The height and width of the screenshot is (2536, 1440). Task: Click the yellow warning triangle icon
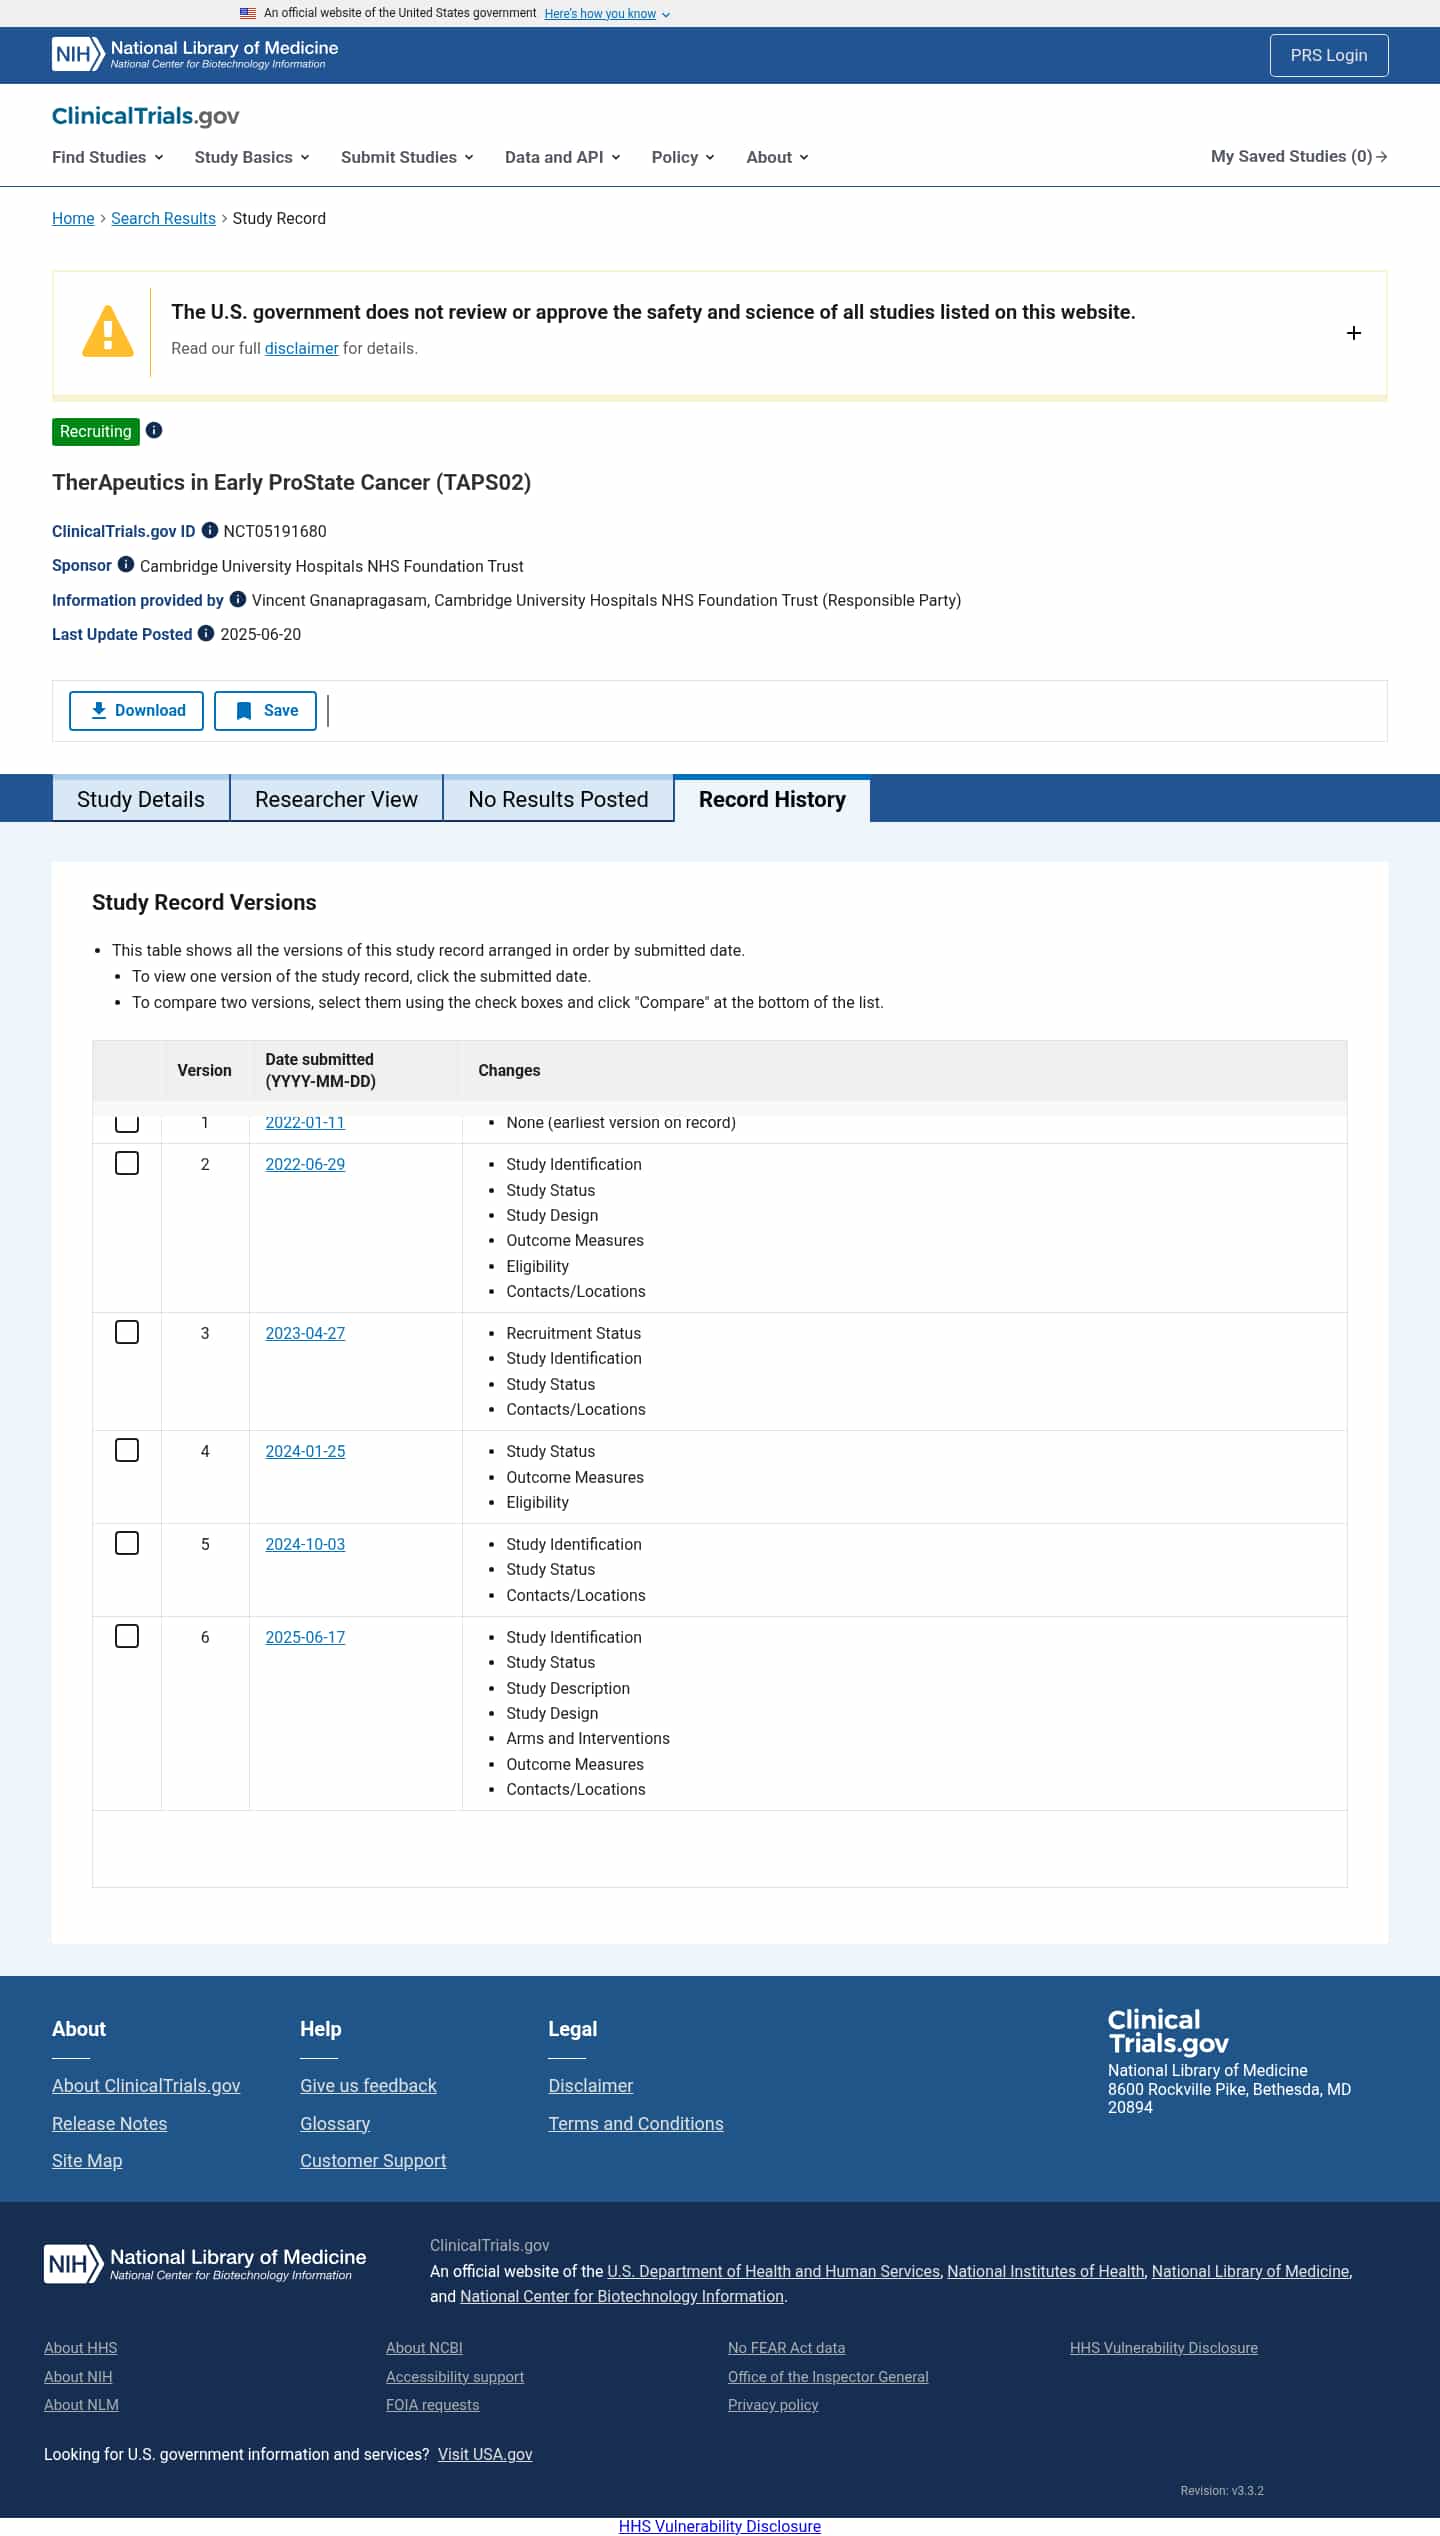click(x=108, y=332)
